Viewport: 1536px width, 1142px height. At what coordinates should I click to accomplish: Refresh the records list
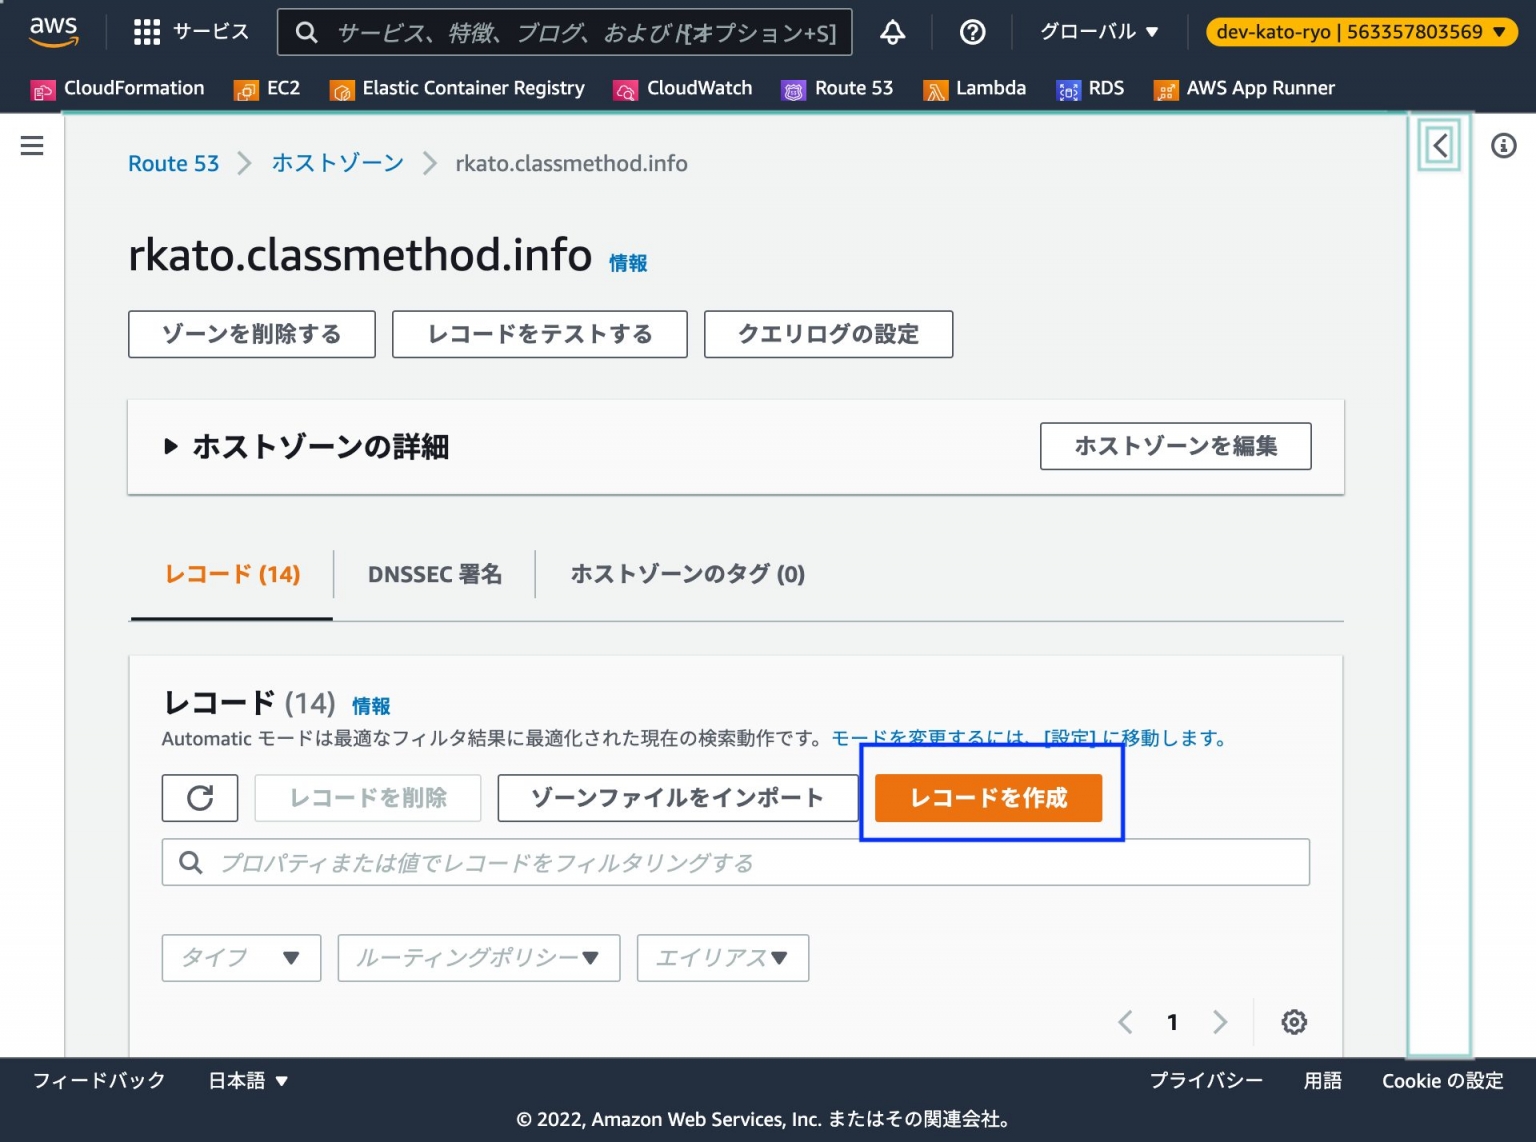(x=199, y=798)
